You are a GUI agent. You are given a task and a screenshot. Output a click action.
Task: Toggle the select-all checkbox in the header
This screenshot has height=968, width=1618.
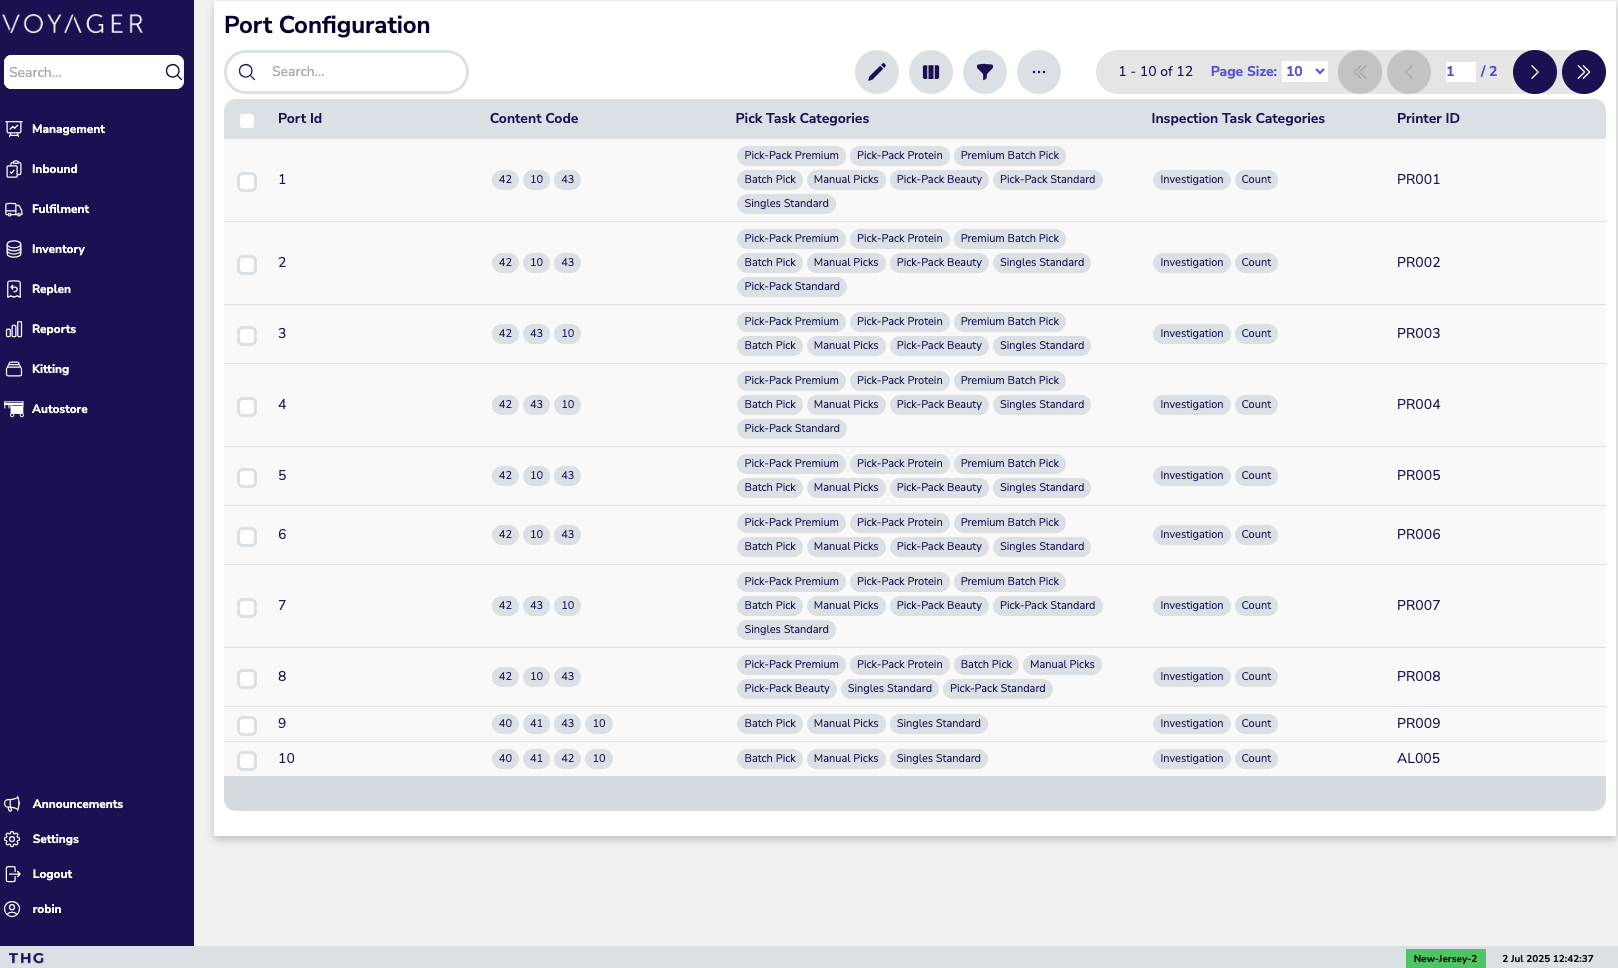(246, 119)
